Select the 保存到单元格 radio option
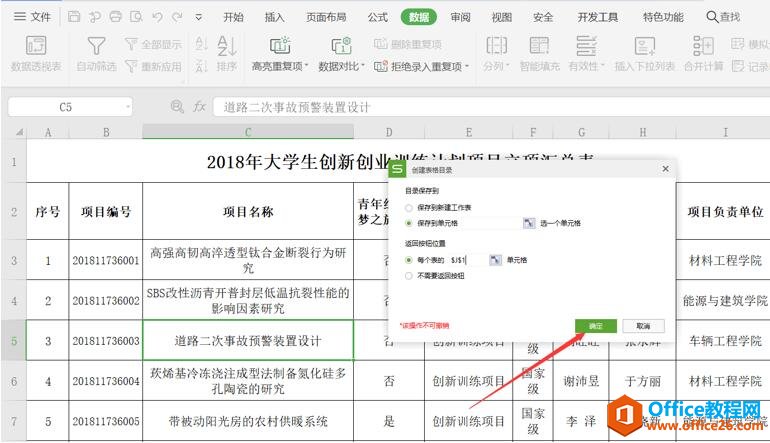 (x=408, y=222)
